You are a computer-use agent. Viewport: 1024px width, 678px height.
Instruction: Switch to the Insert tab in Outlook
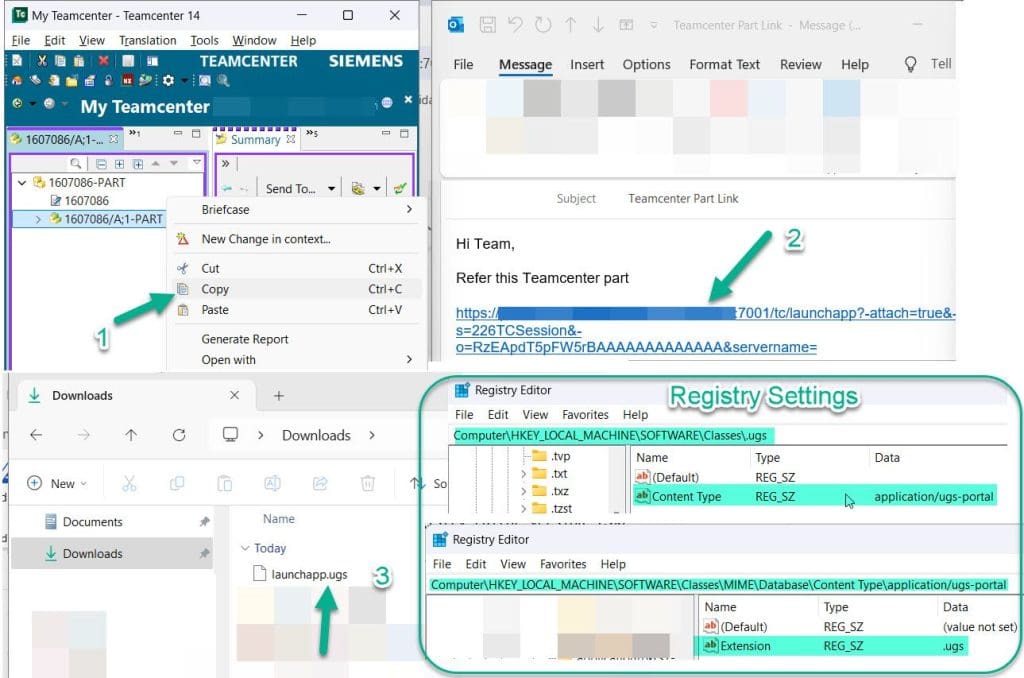click(586, 64)
